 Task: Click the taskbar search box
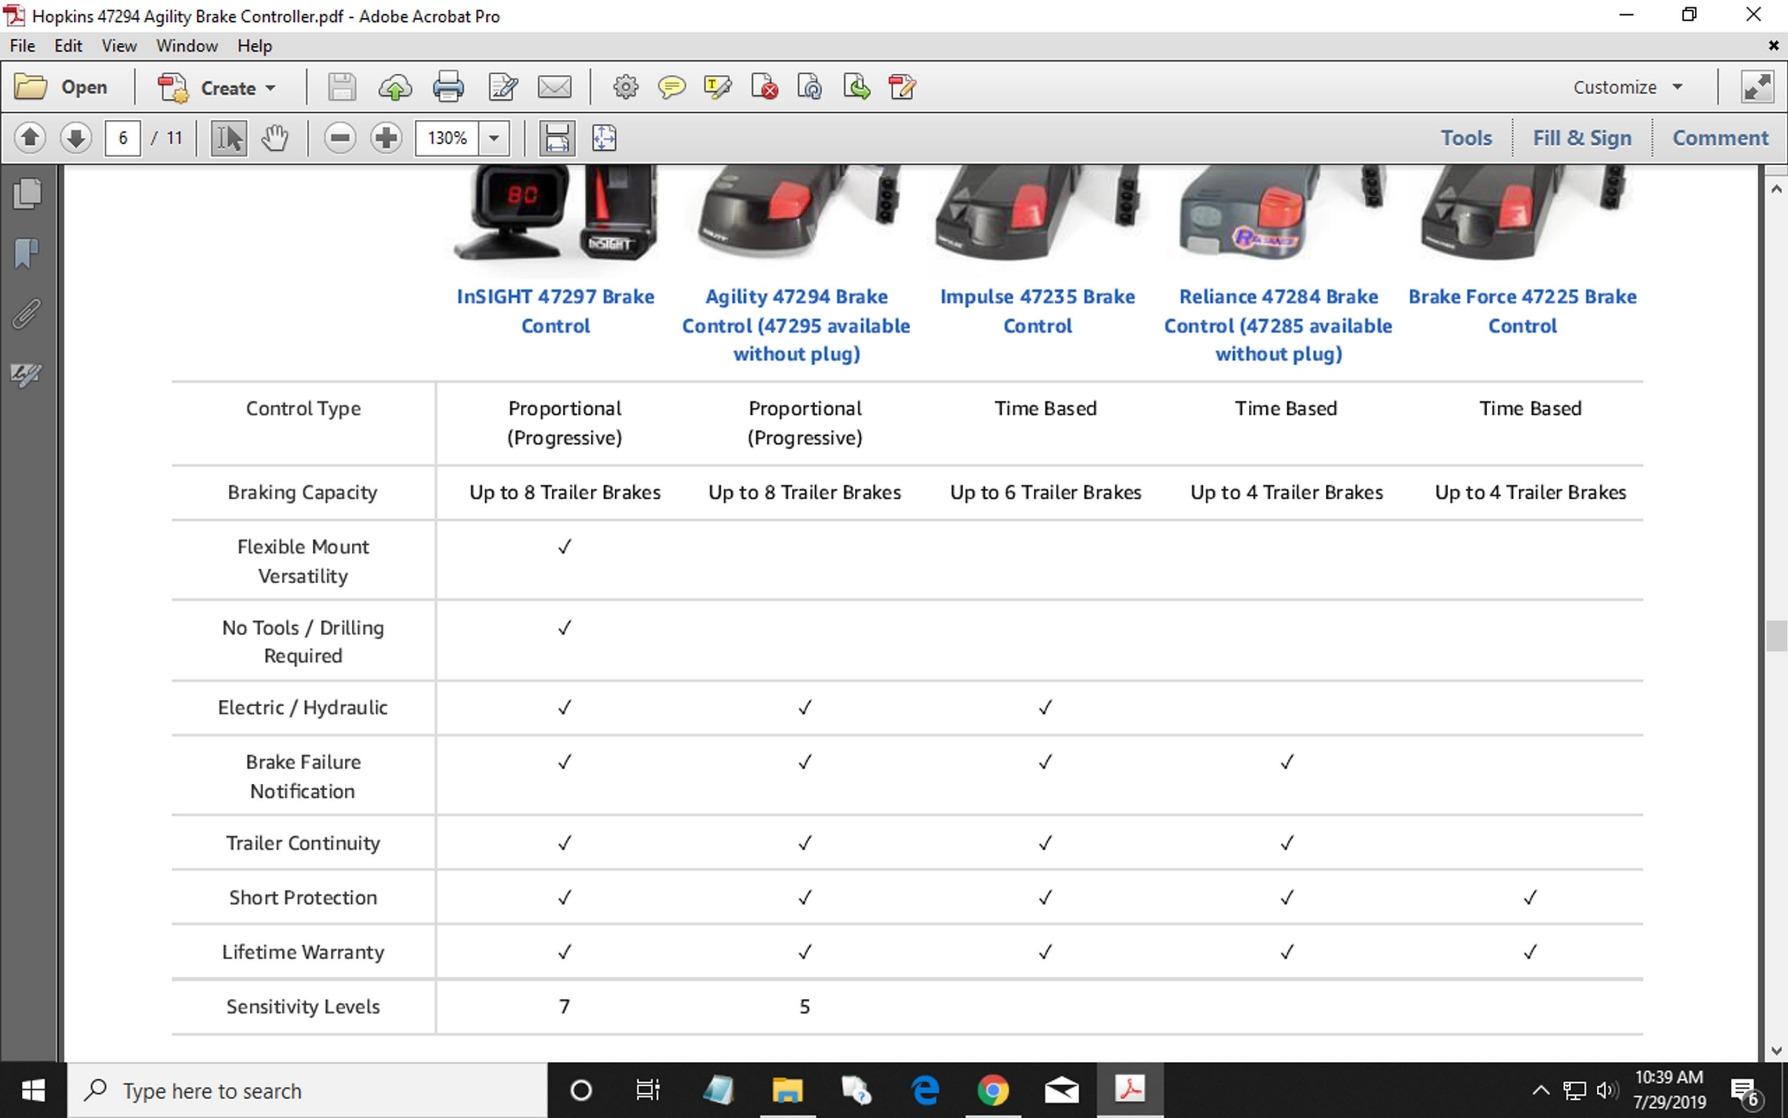coord(307,1090)
